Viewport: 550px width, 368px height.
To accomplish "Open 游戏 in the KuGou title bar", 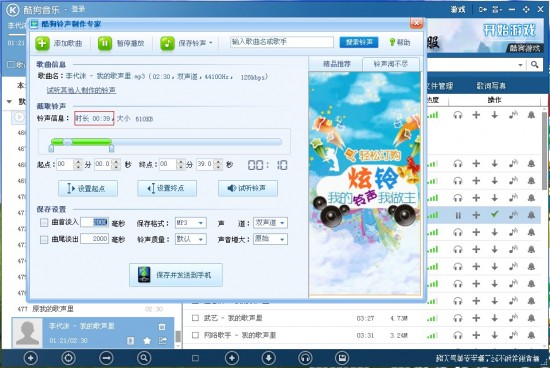I will 458,9.
